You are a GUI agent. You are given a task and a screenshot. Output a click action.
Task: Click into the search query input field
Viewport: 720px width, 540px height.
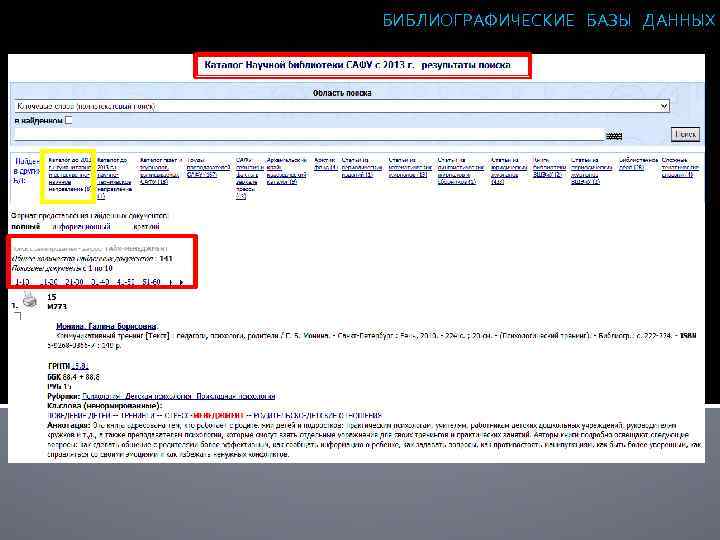[x=309, y=135]
